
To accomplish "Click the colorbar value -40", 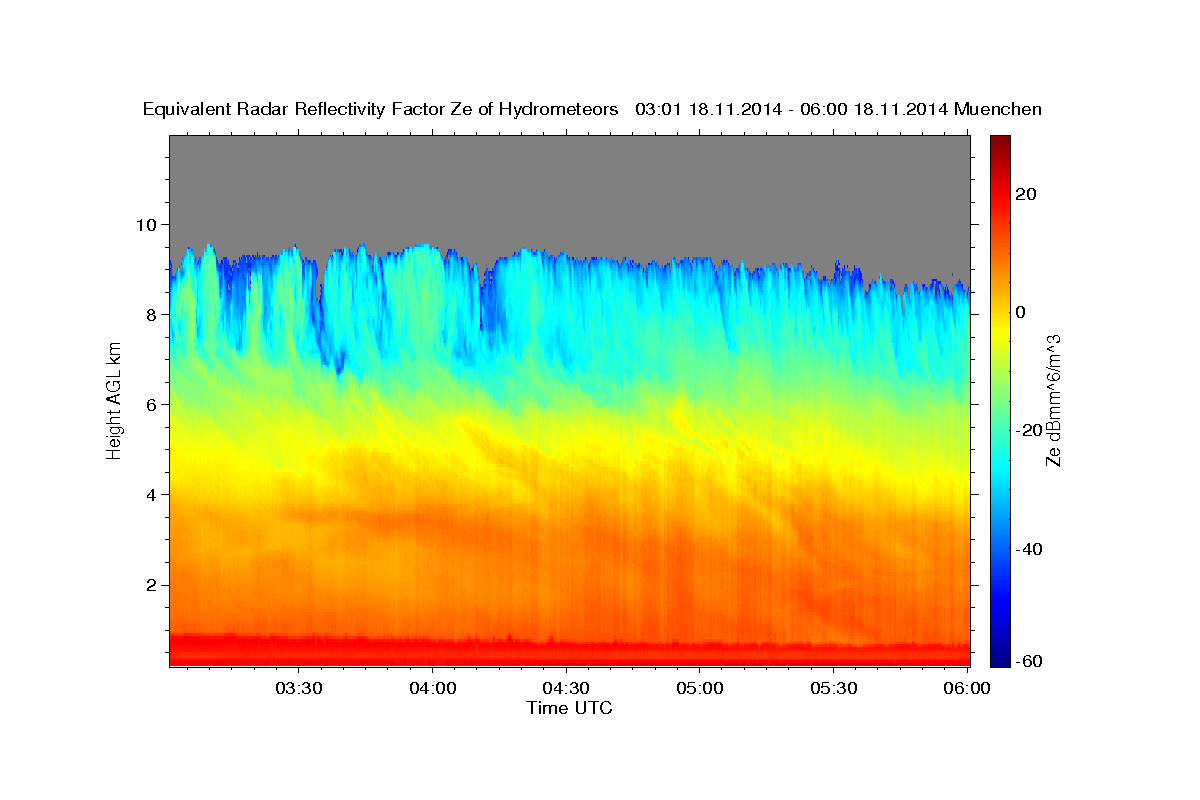I will tap(1029, 549).
